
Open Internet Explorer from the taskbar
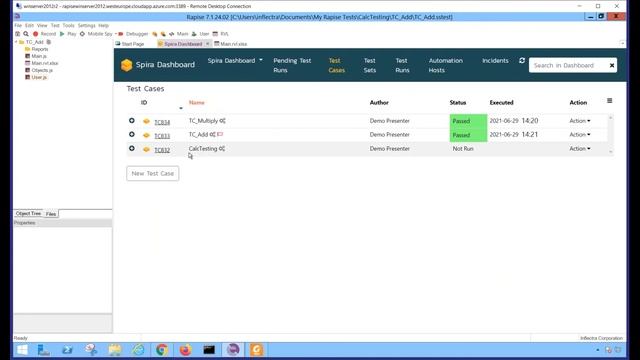138,350
